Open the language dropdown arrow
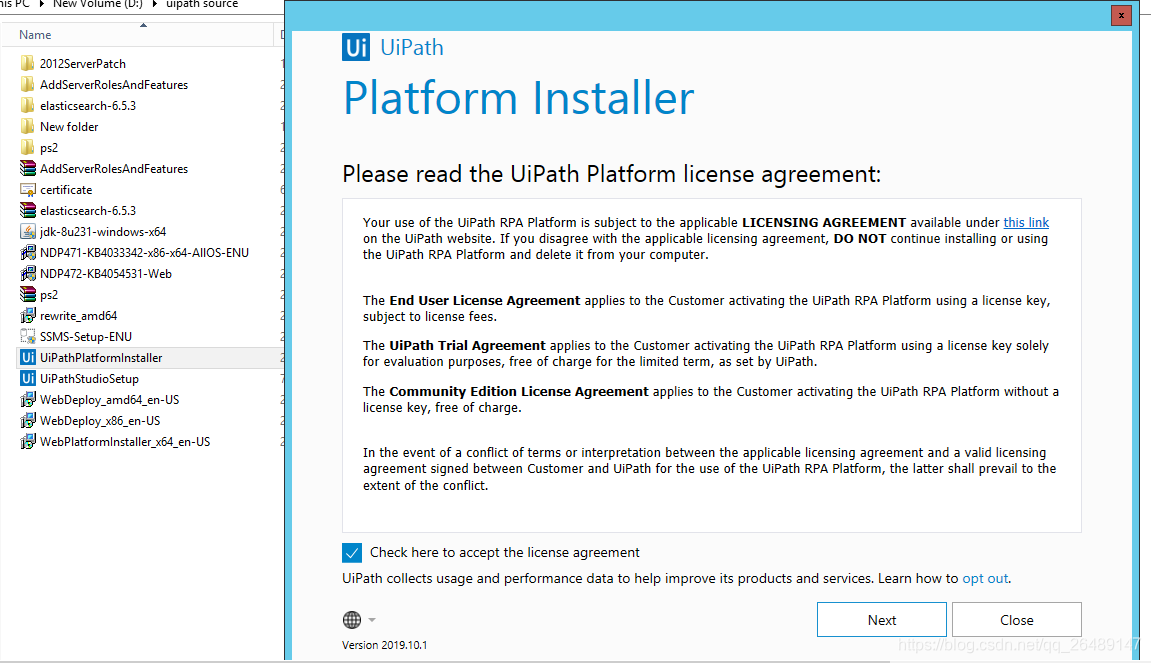 tap(372, 620)
